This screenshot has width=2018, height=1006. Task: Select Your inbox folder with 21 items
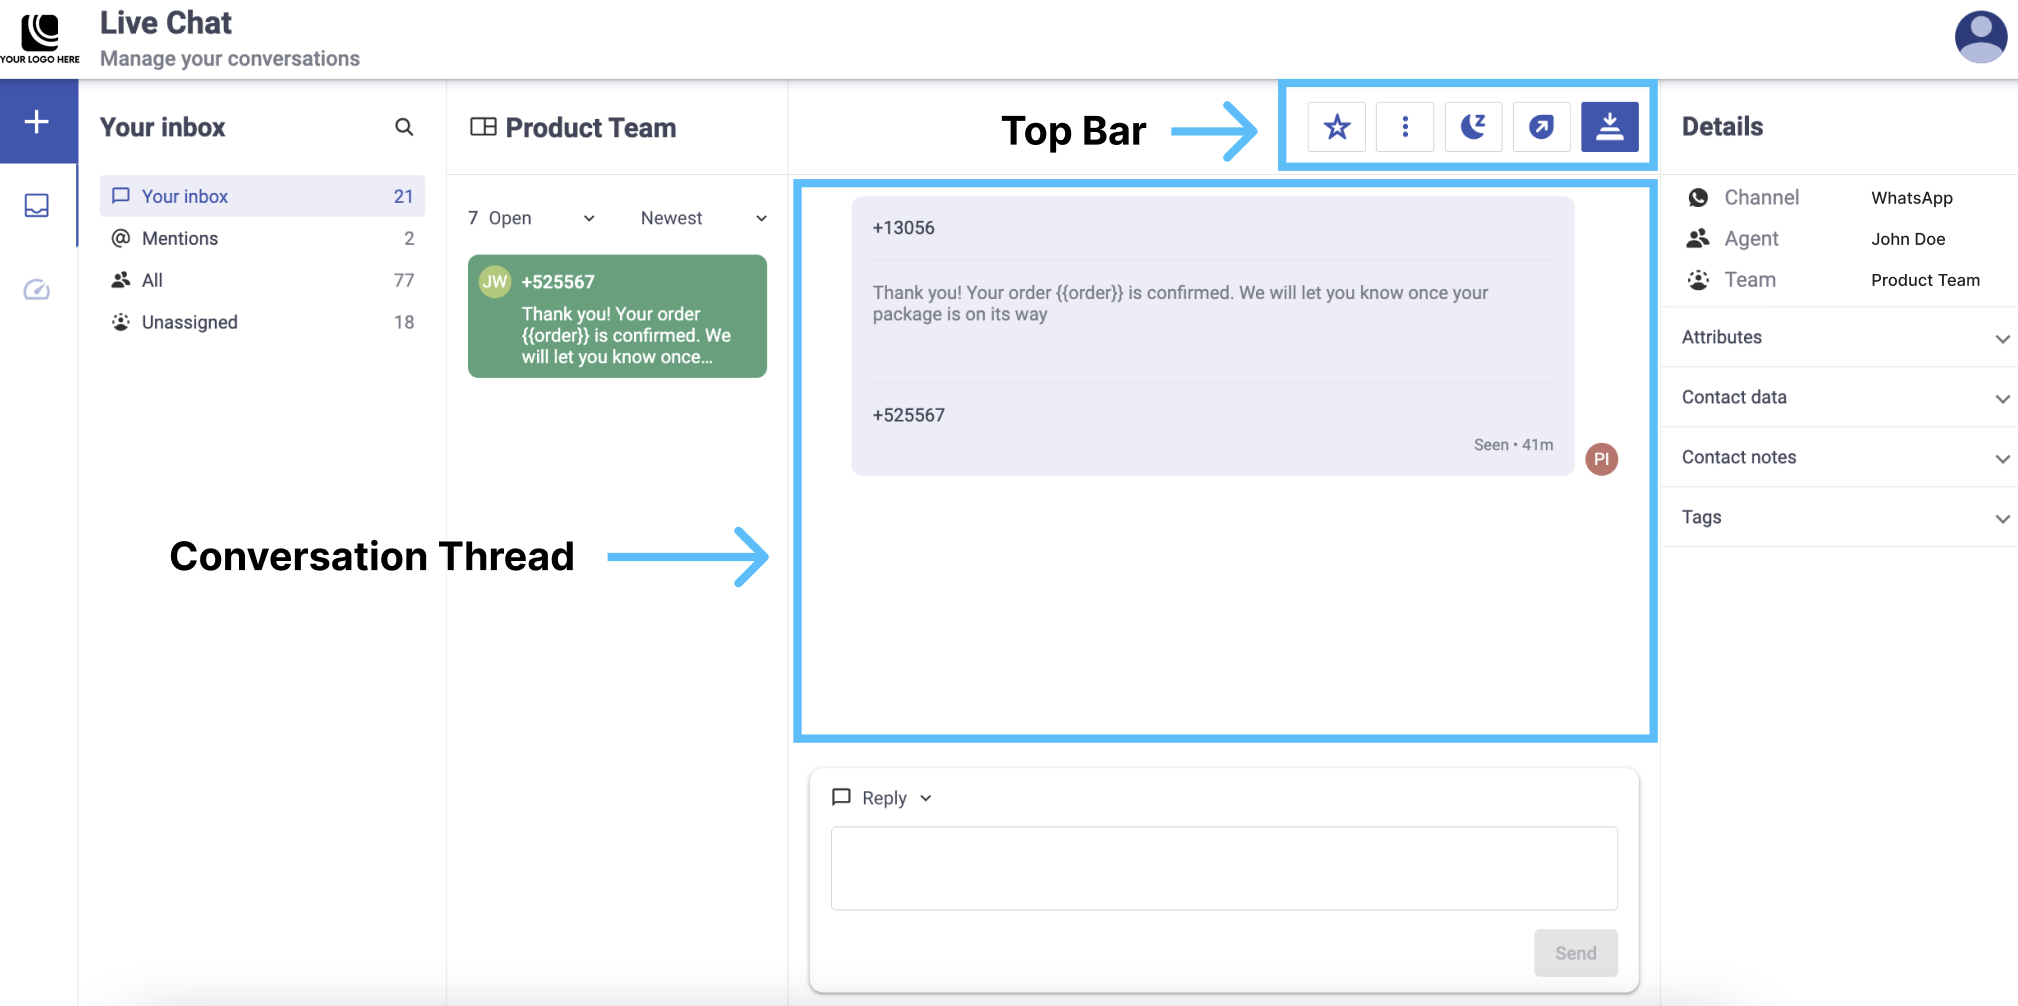click(262, 196)
